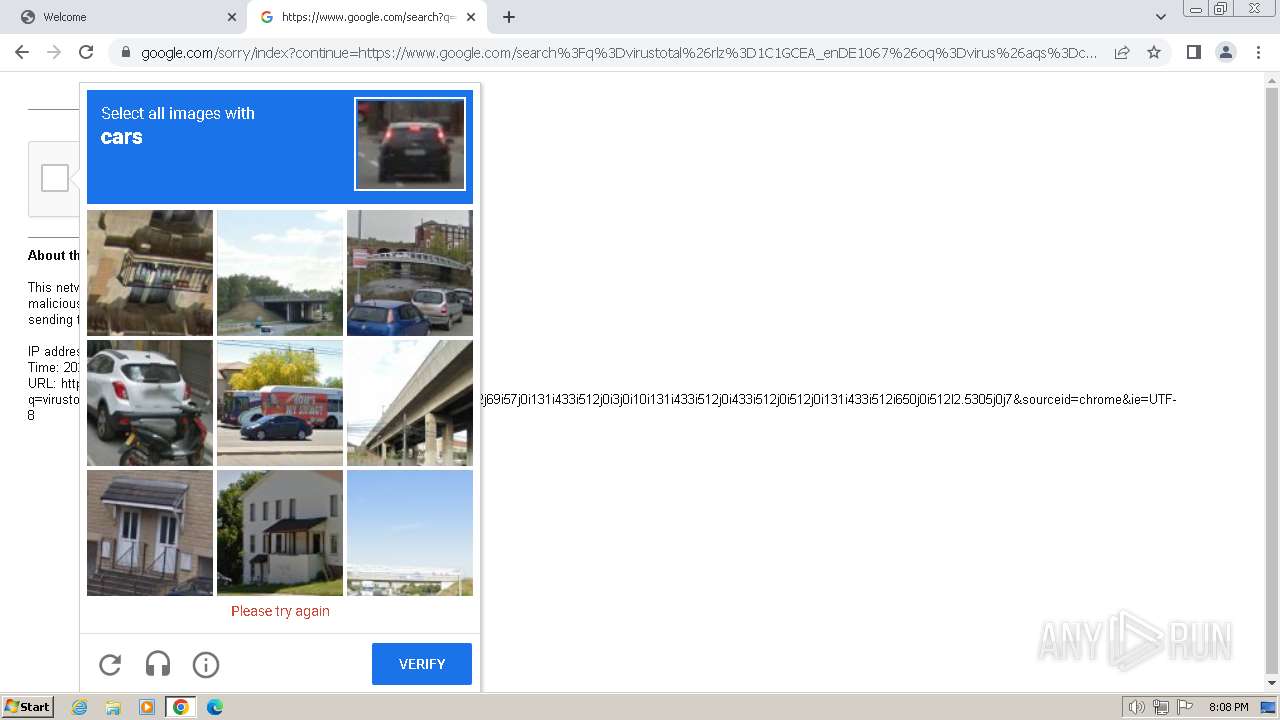Launch Internet Explorer from taskbar
Viewport: 1280px width, 720px height.
[80, 707]
